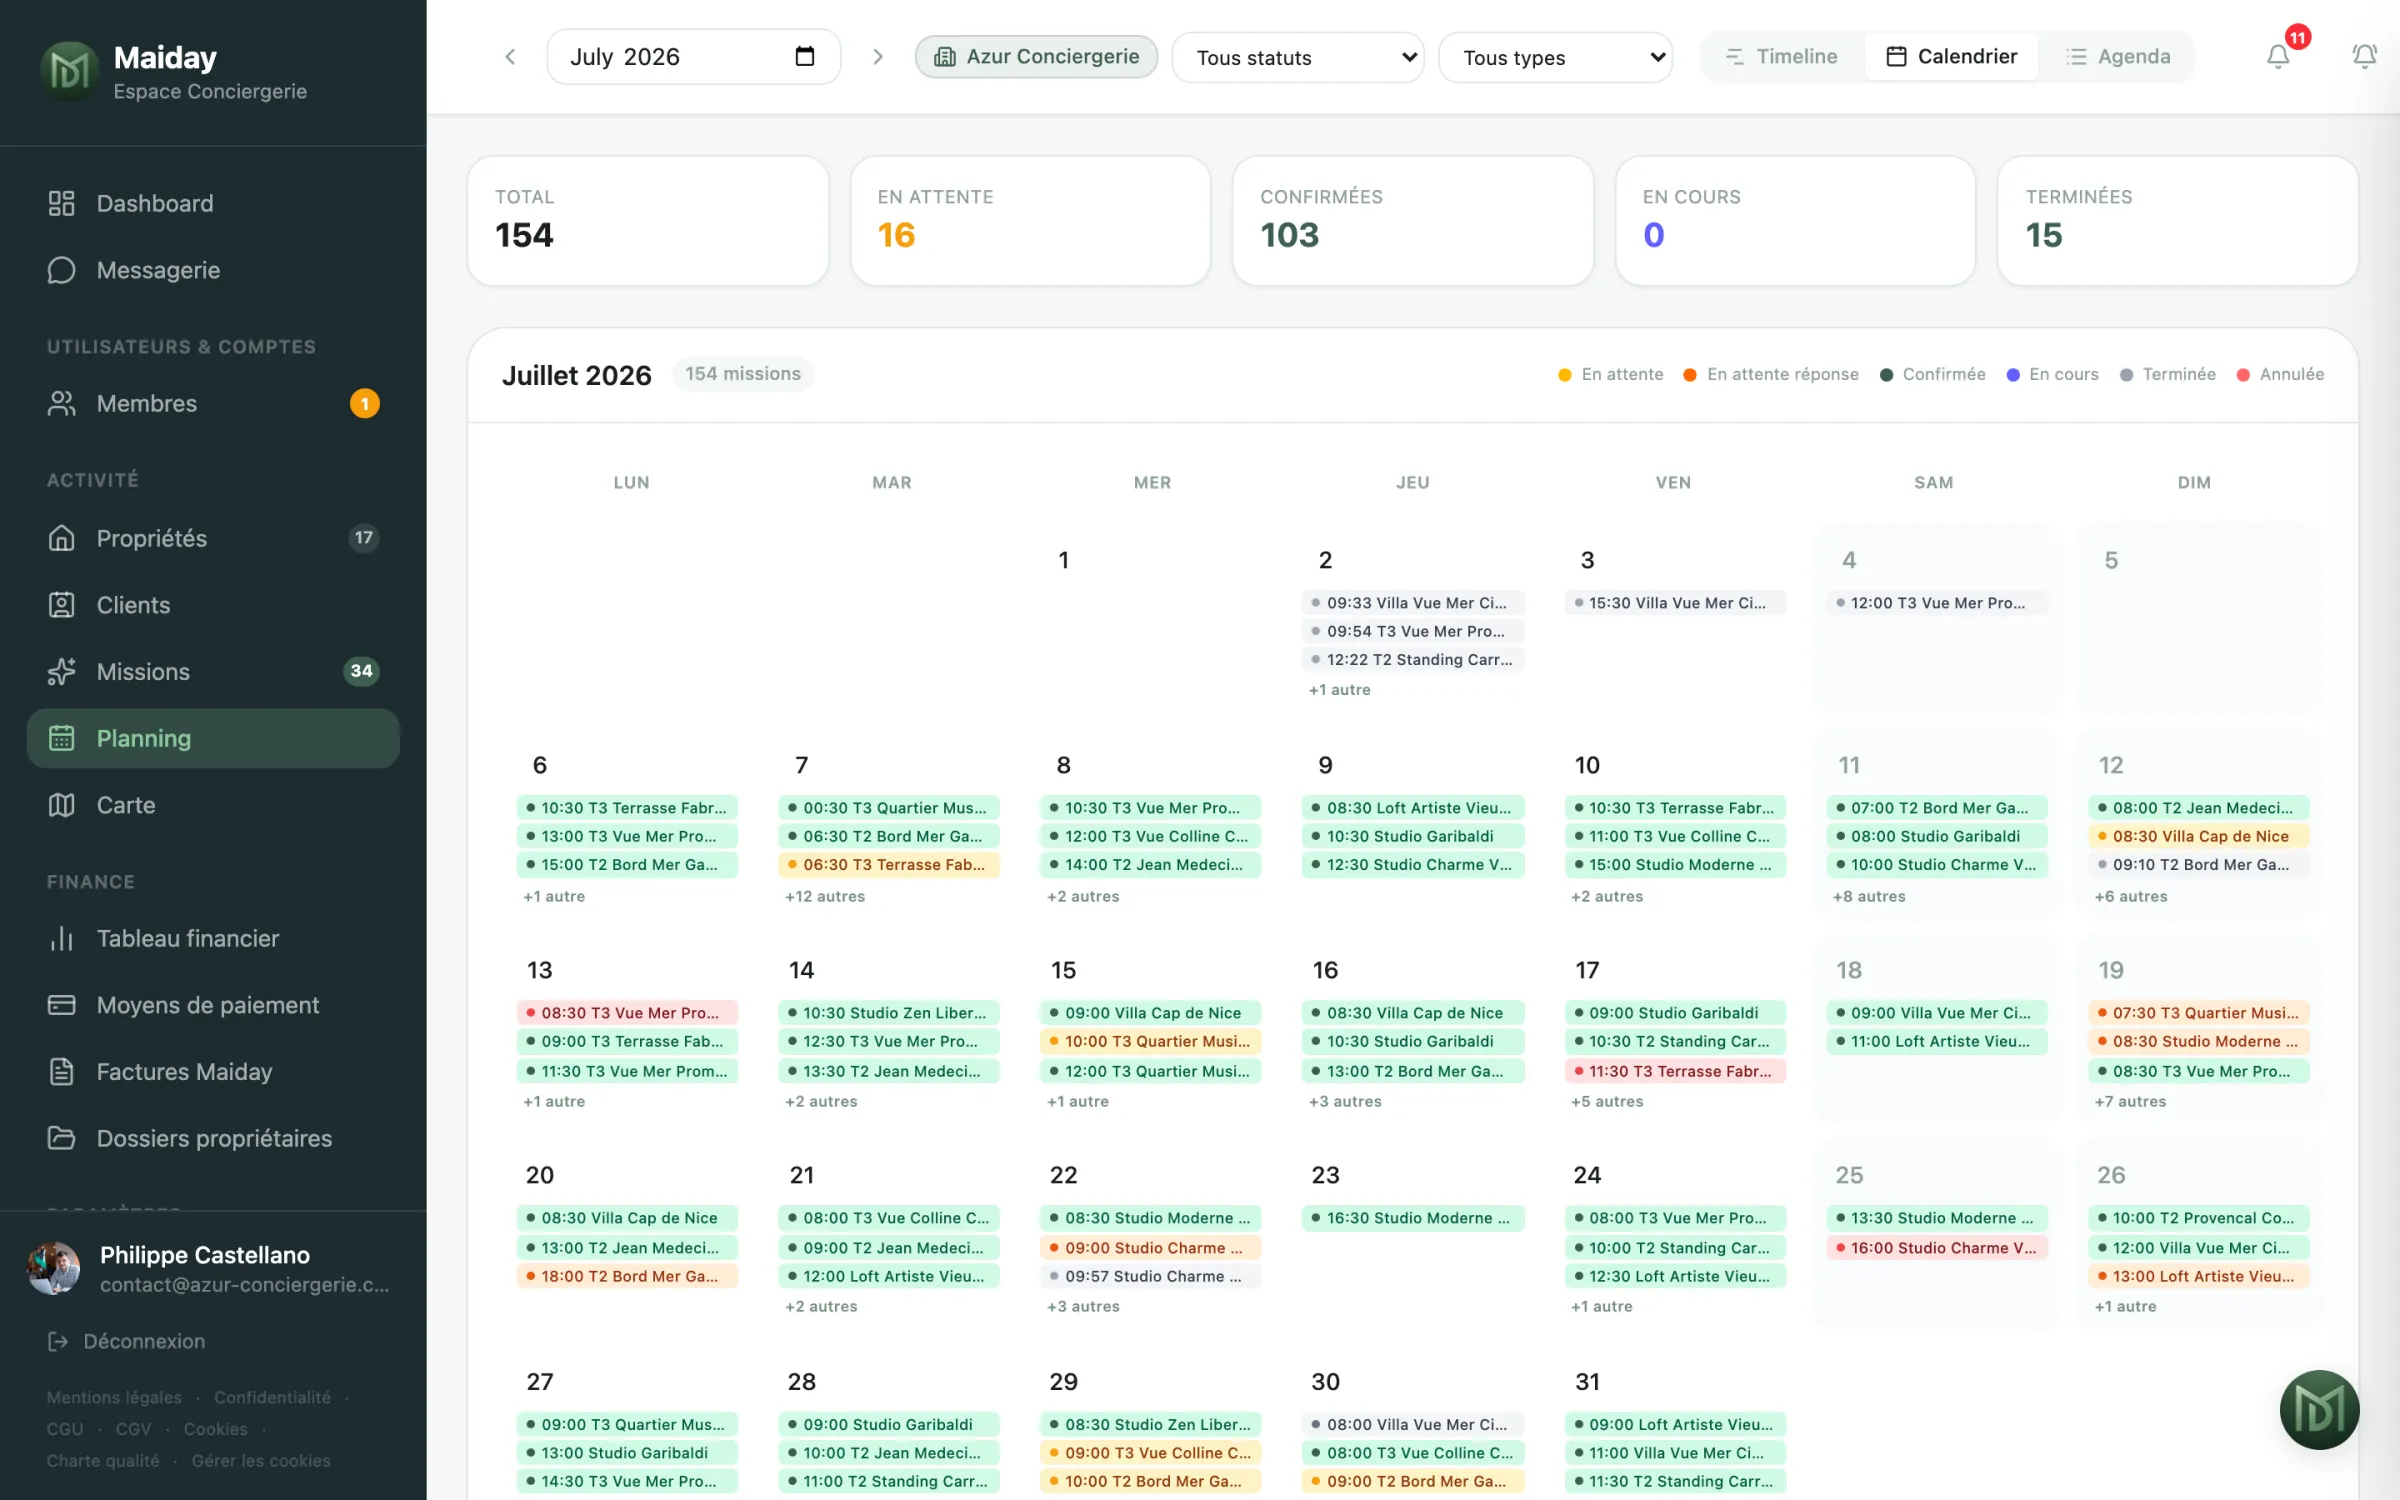Image resolution: width=2400 pixels, height=1500 pixels.
Task: Expand '+12 autres' on July 7
Action: [x=825, y=896]
